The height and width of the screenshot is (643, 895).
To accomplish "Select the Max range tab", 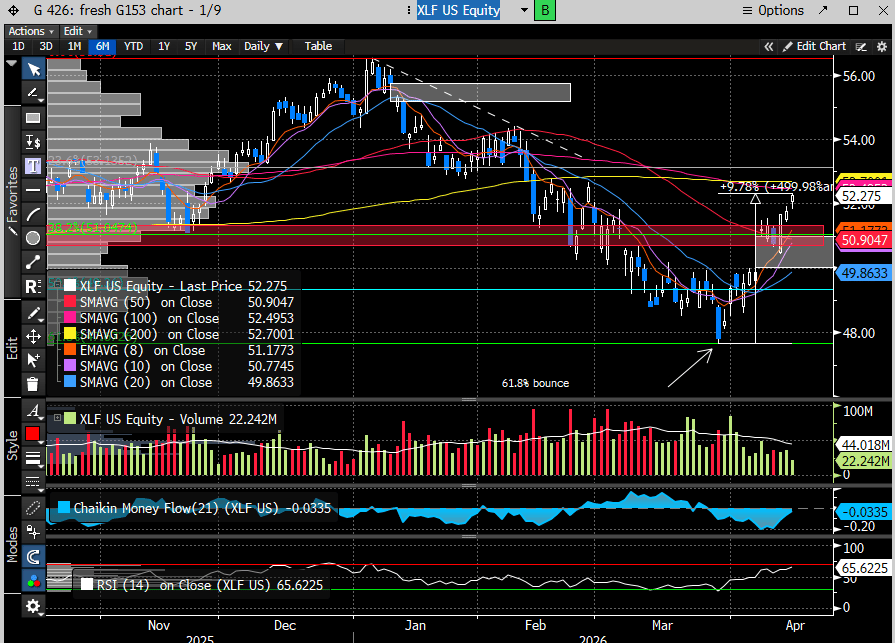I will tap(221, 46).
